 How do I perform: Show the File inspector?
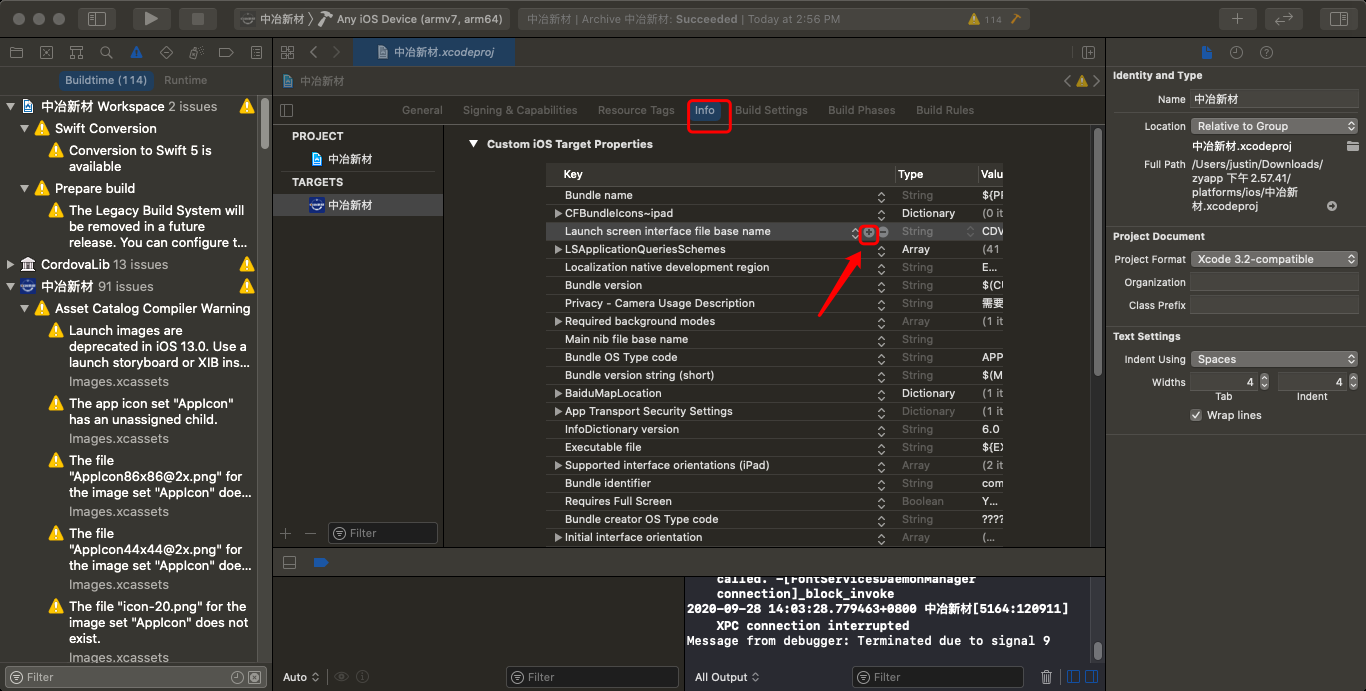click(x=1207, y=52)
